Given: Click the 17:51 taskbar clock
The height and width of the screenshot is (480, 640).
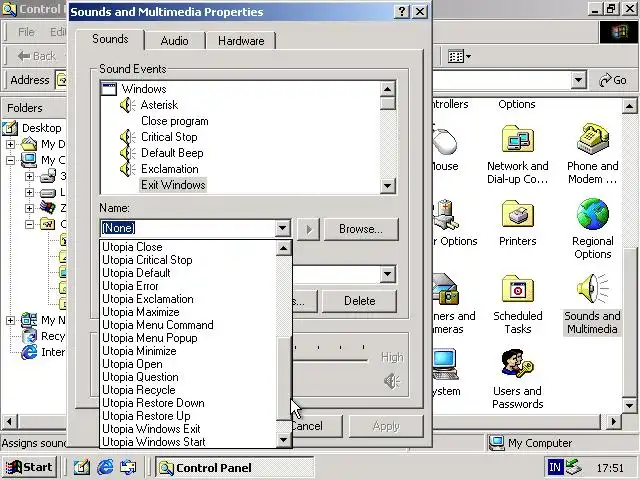Looking at the screenshot, I should point(610,468).
